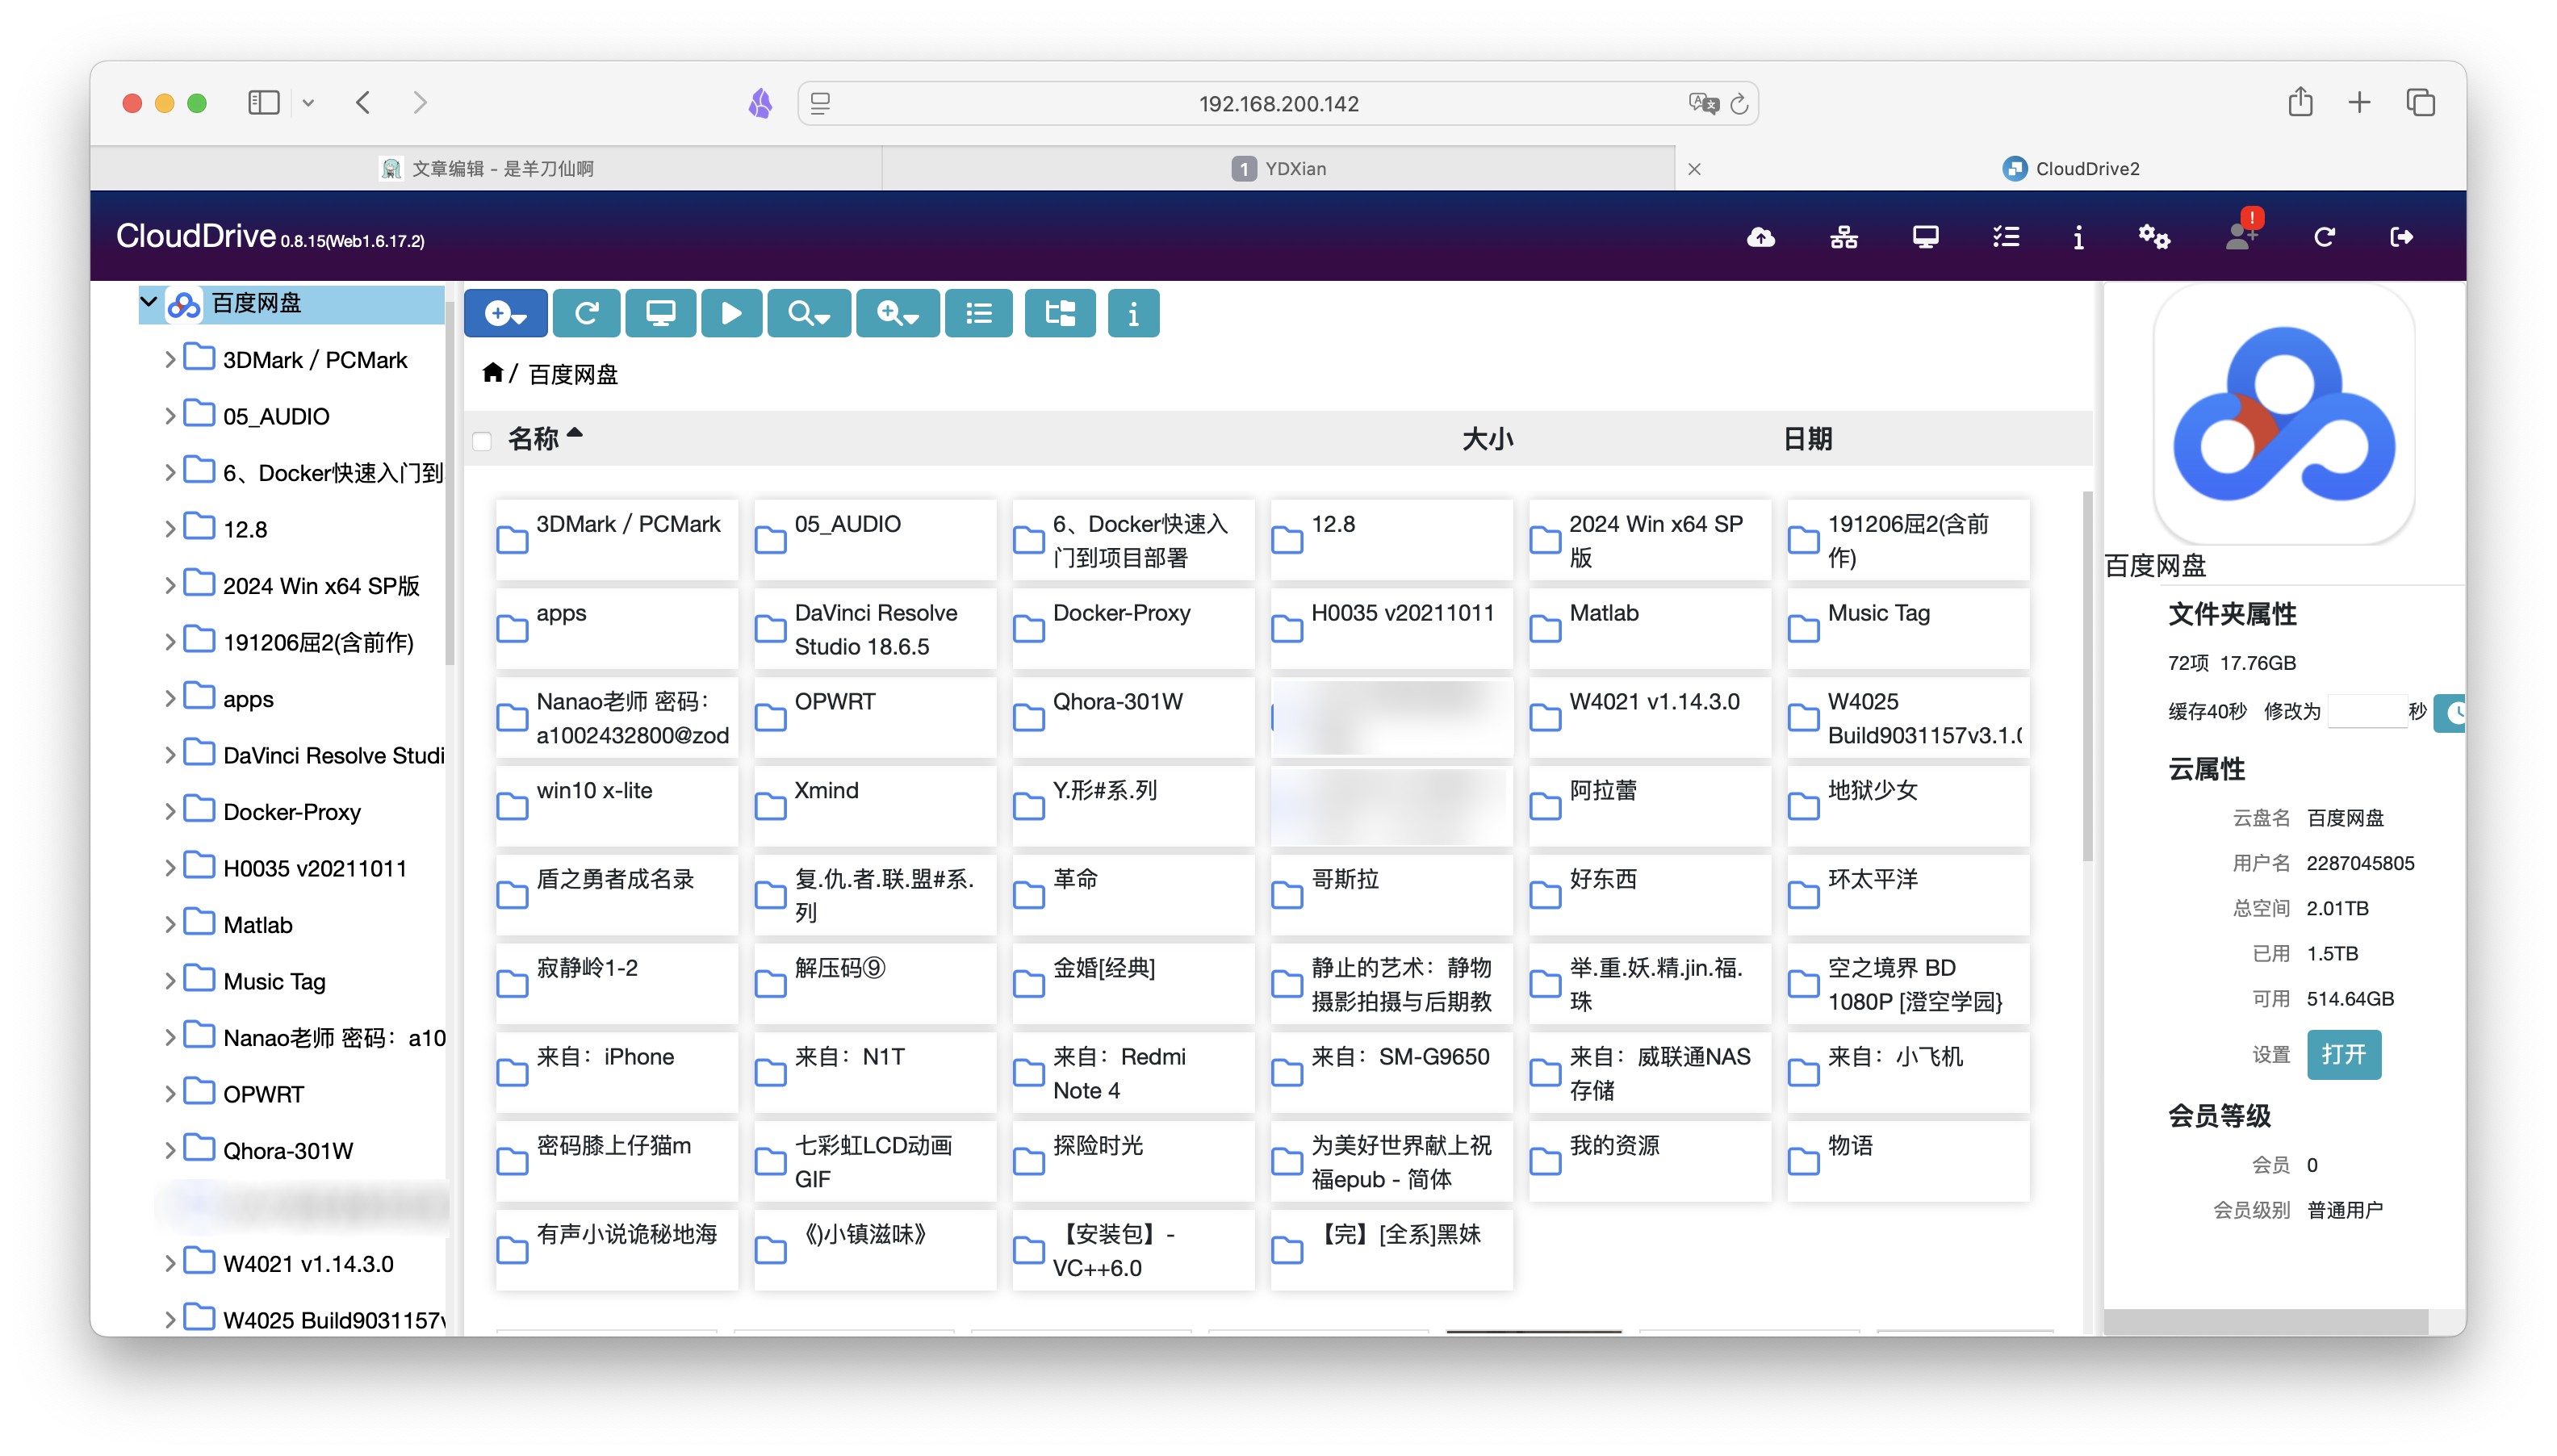The height and width of the screenshot is (1456, 2557).
Task: Sort files by 大小 column header
Action: pyautogui.click(x=1487, y=439)
